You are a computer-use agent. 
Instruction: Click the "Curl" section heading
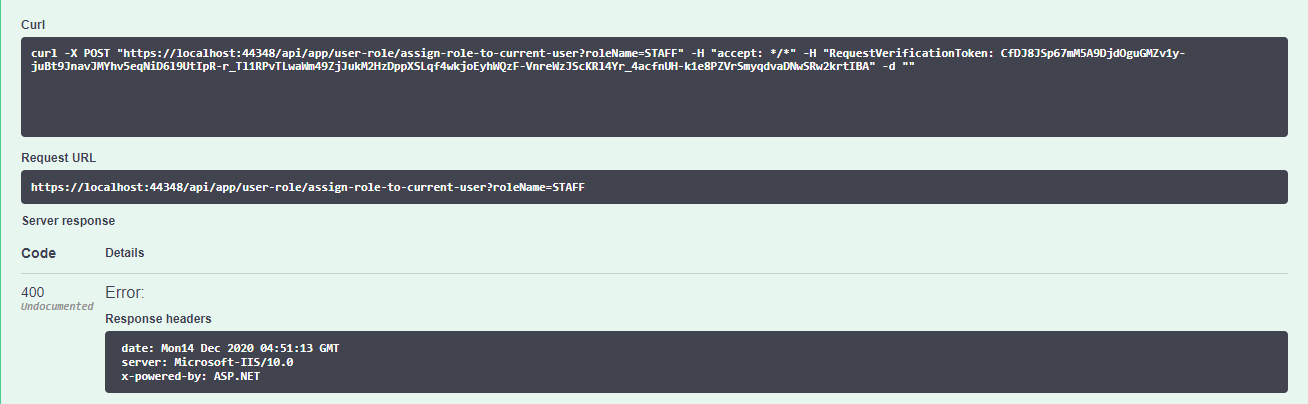coord(32,23)
